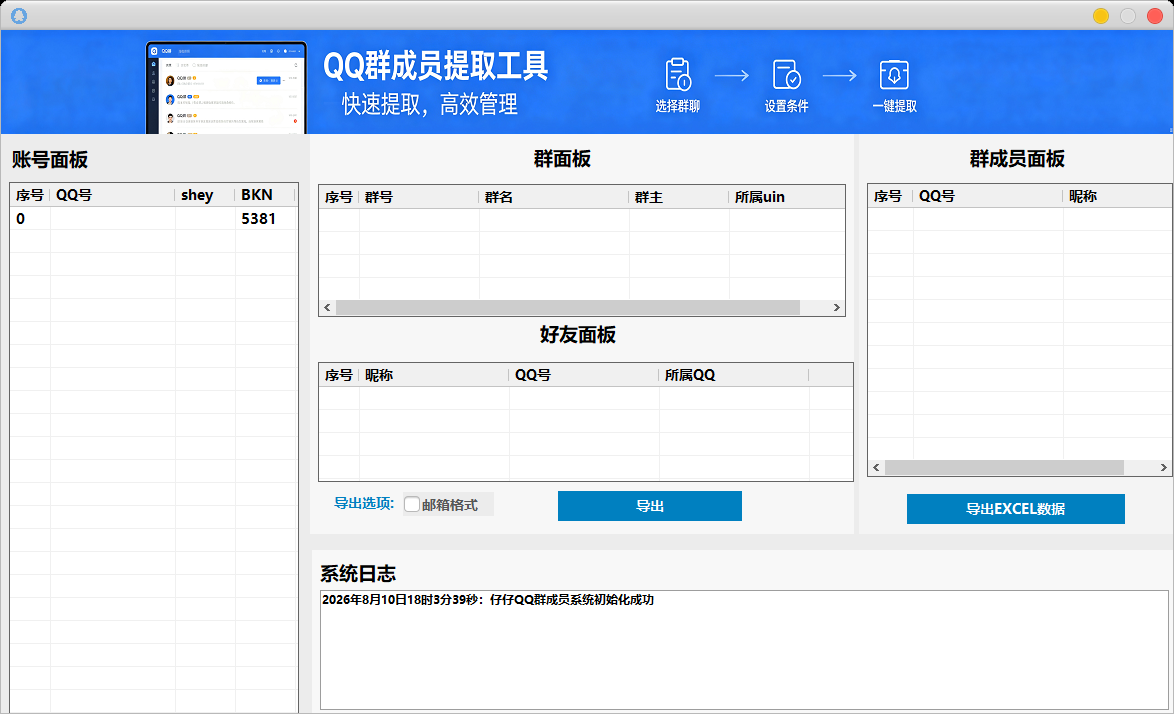Click the 序号 header in 账号面板
Image resolution: width=1174 pixels, height=714 pixels.
30,195
